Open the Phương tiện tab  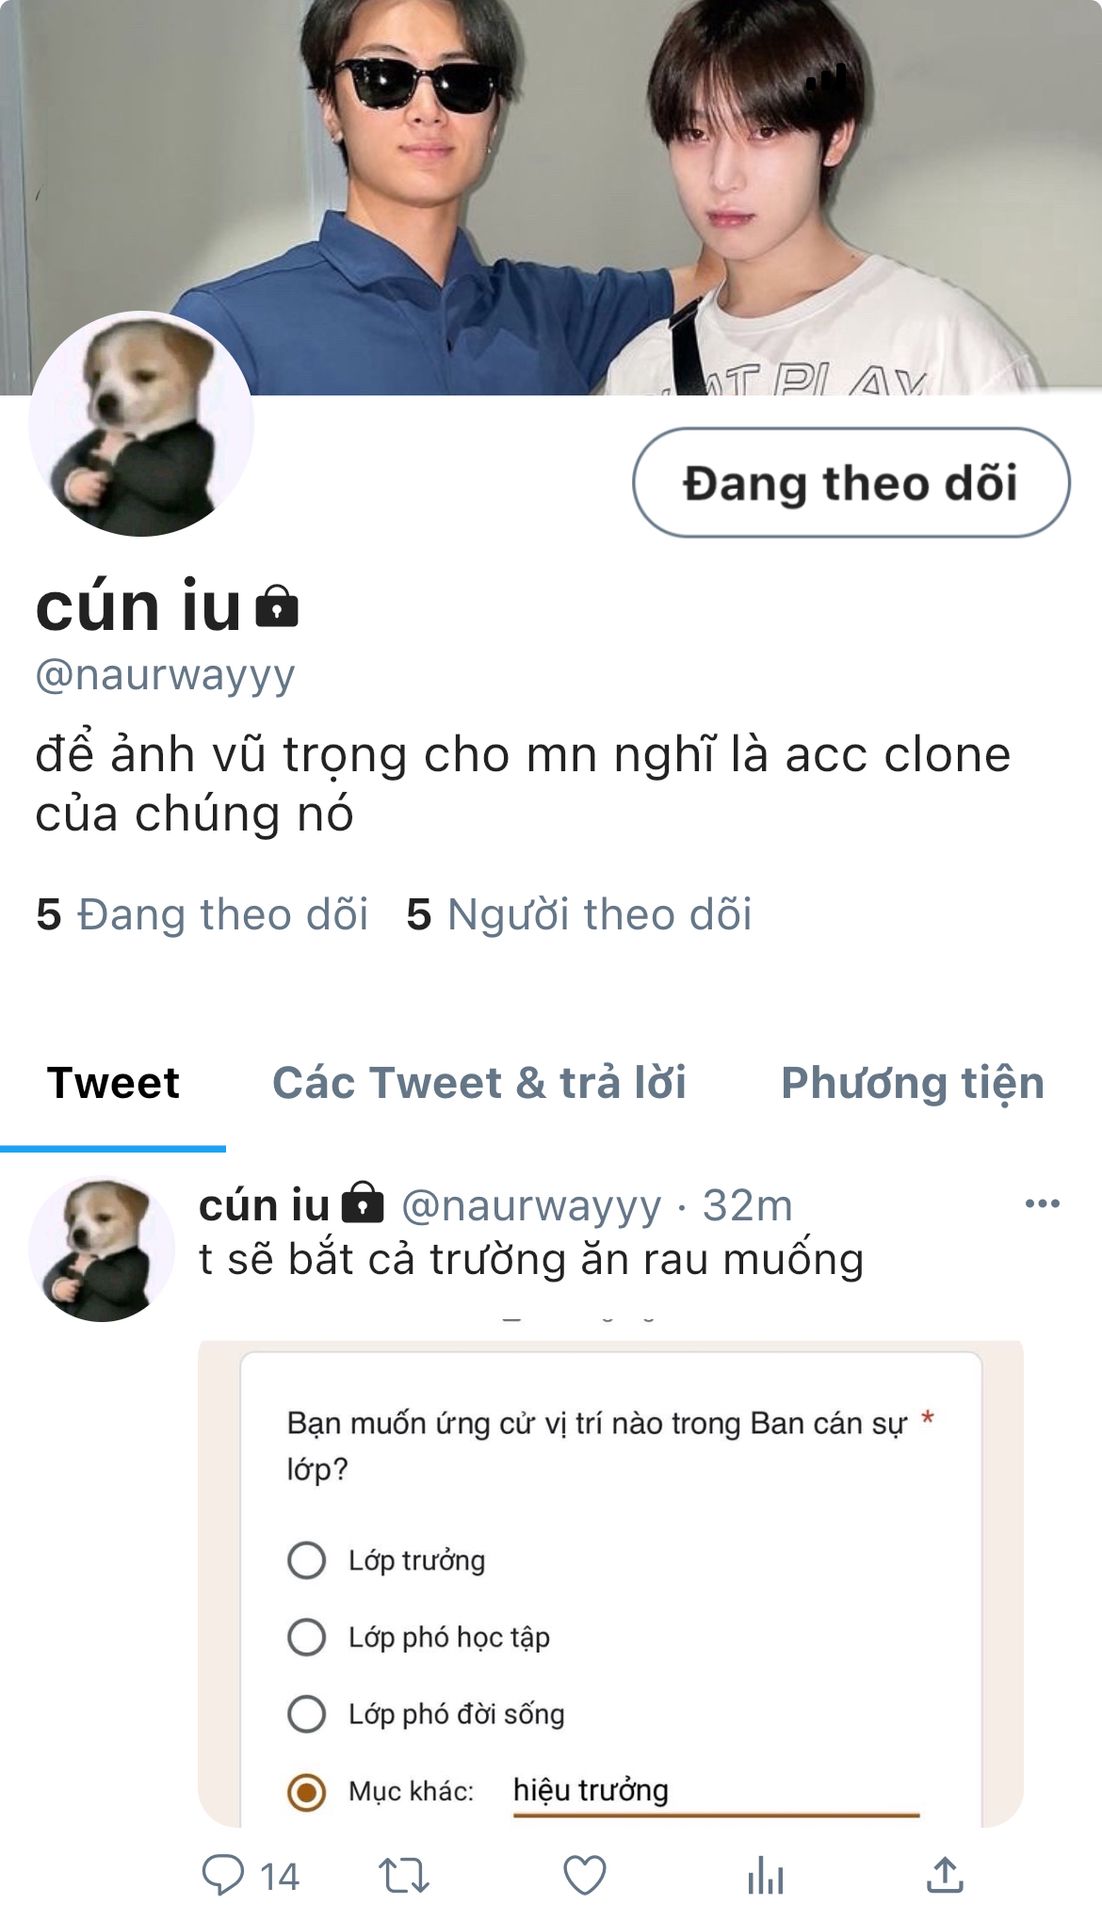[x=913, y=1083]
